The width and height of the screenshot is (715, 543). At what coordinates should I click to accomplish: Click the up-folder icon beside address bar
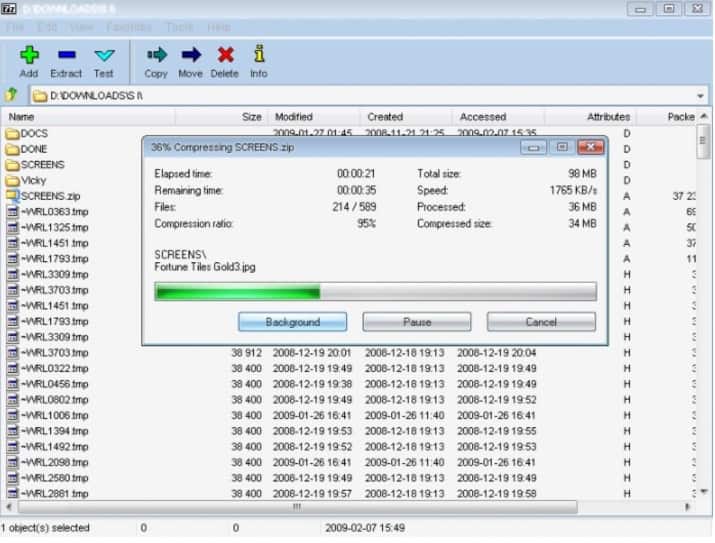(11, 95)
